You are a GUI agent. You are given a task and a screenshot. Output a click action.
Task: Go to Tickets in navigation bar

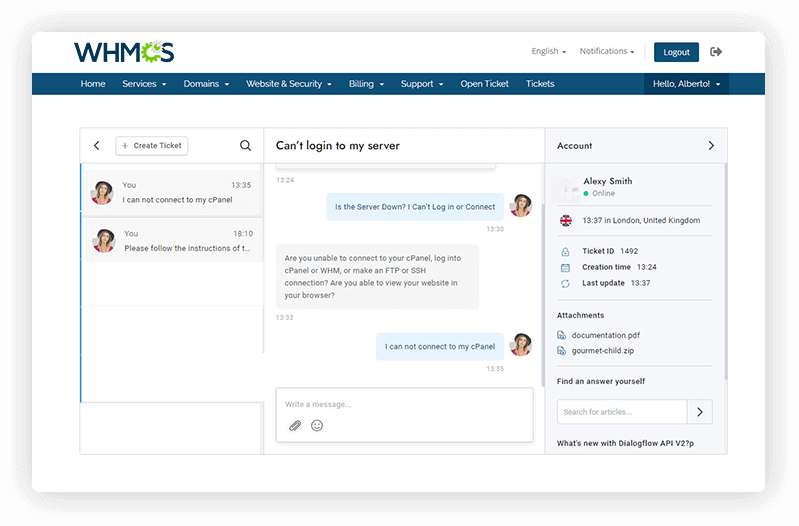point(540,84)
